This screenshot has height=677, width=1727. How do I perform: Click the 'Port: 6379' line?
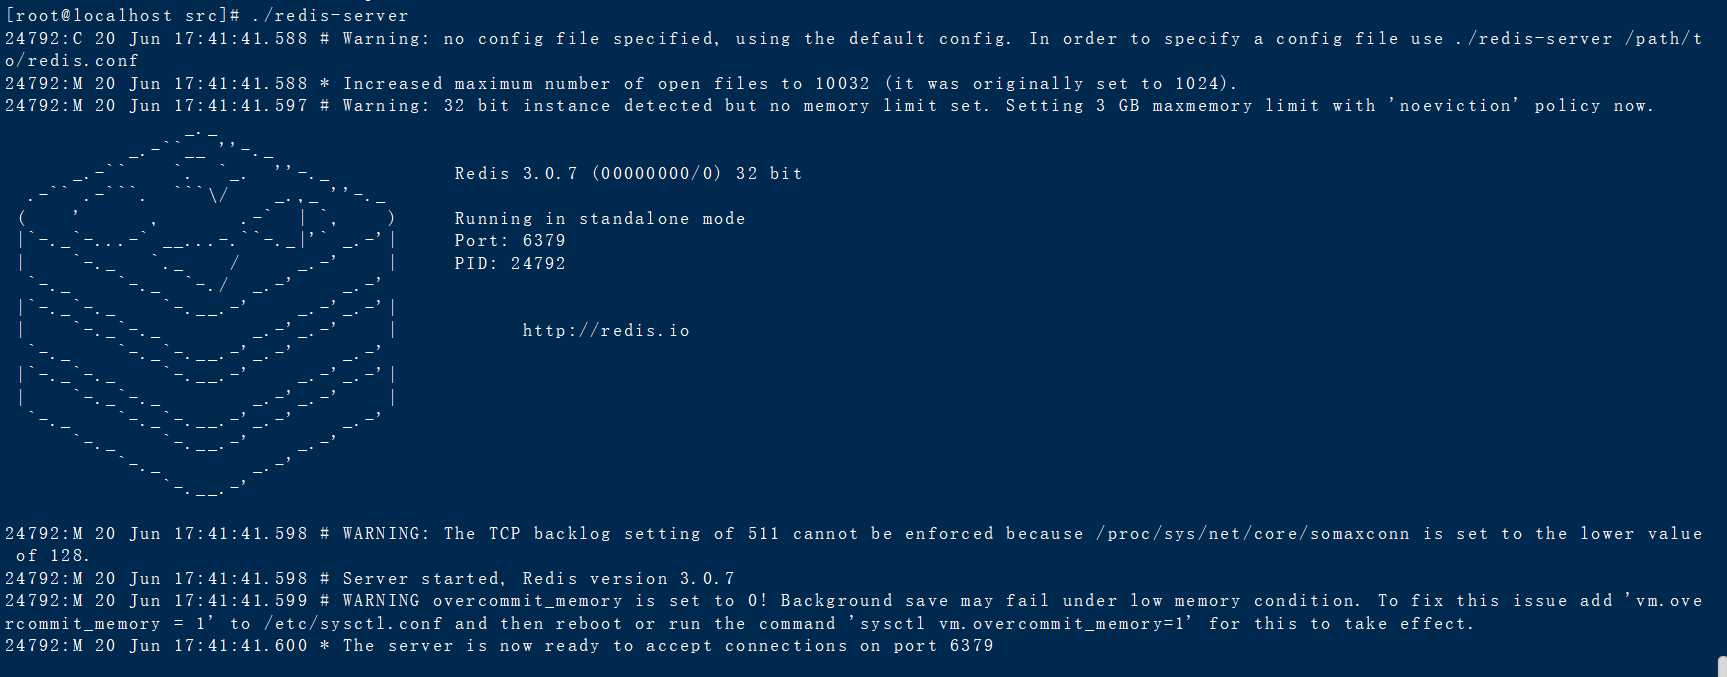510,241
